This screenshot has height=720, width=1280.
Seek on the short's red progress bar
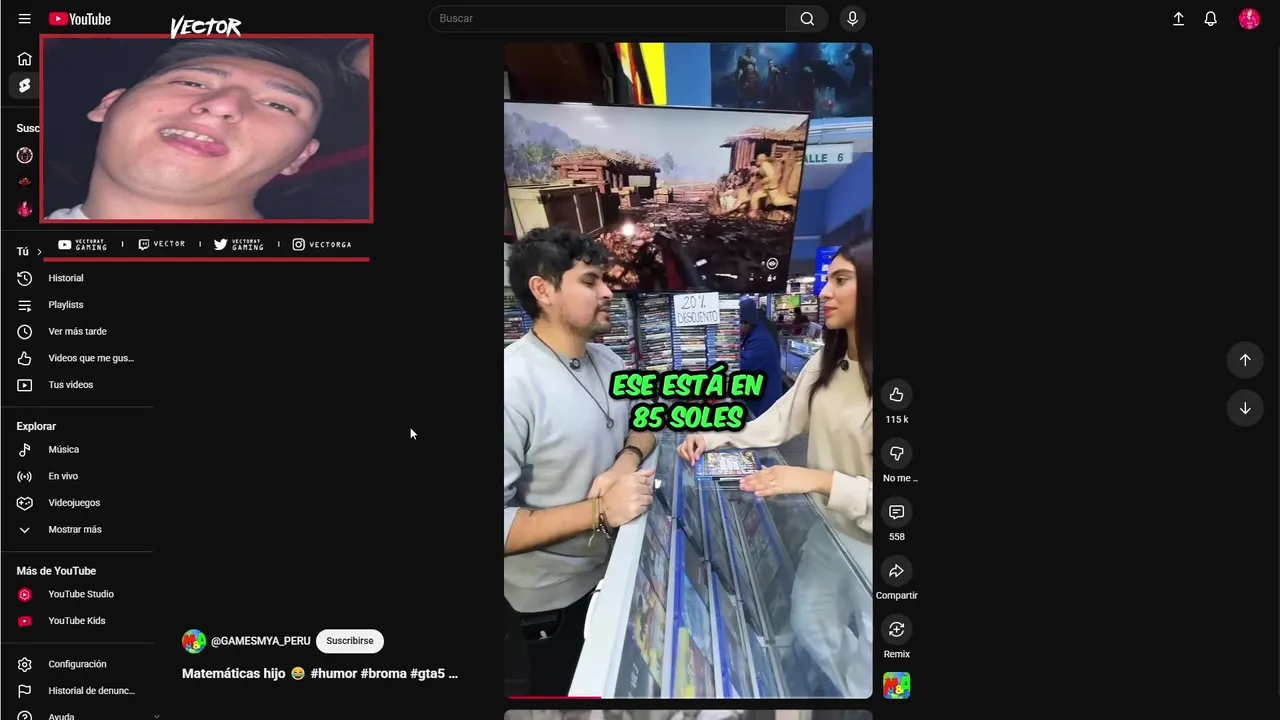[688, 697]
